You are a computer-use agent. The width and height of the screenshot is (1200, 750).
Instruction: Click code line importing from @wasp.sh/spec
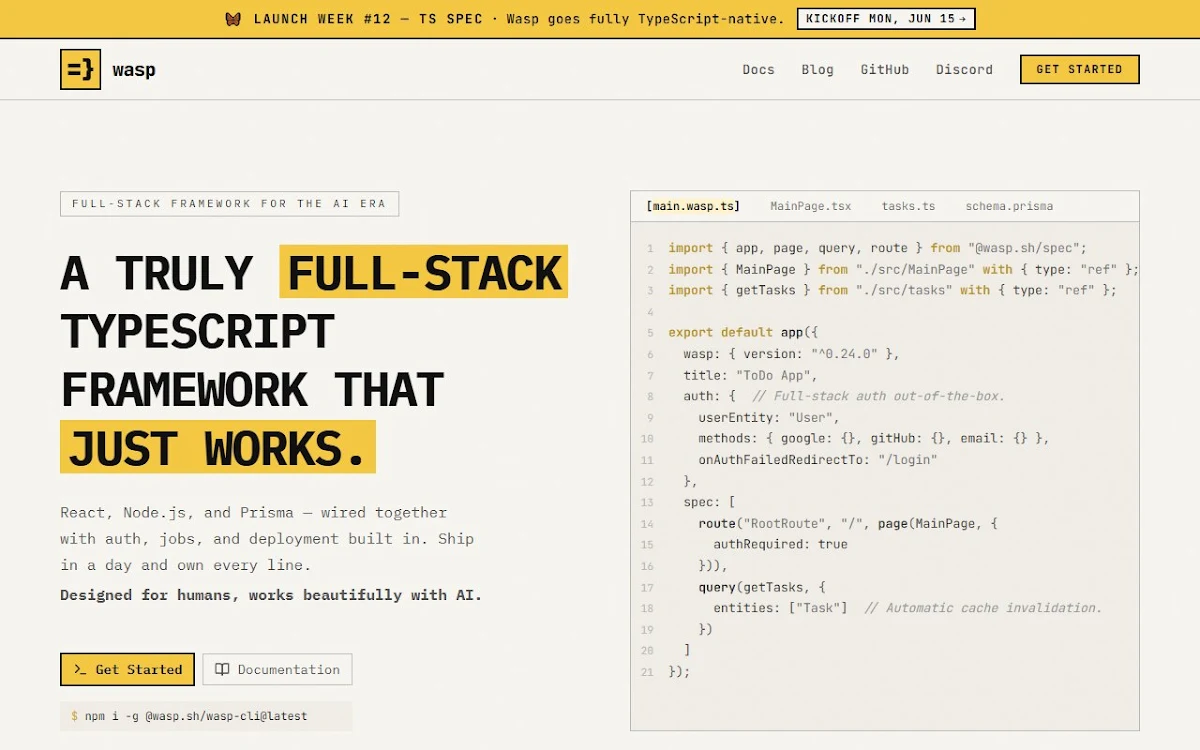click(877, 248)
